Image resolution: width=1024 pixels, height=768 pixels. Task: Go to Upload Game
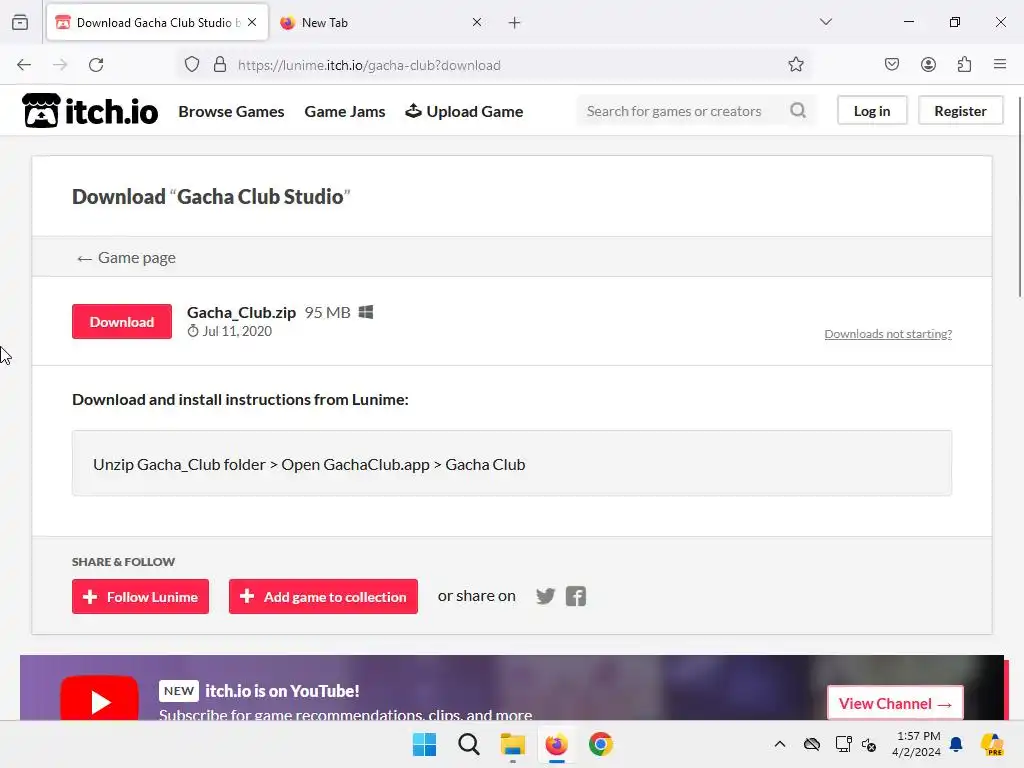click(464, 112)
